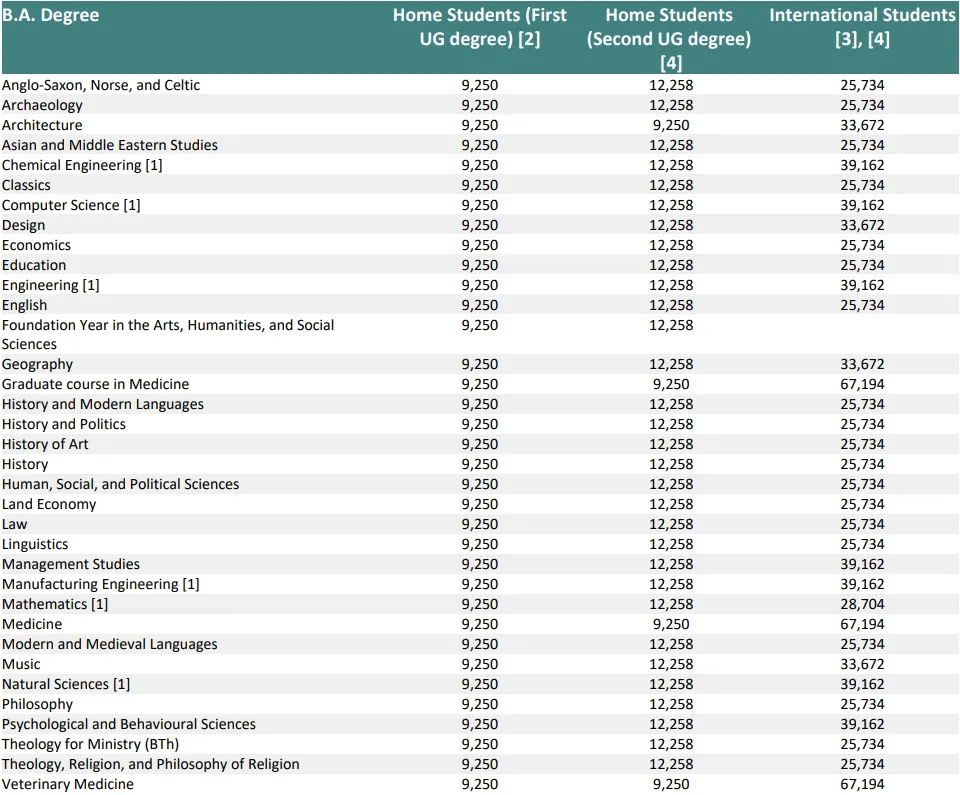The image size is (960, 795).
Task: Click Architecture's international fee 33,672
Action: tap(862, 125)
